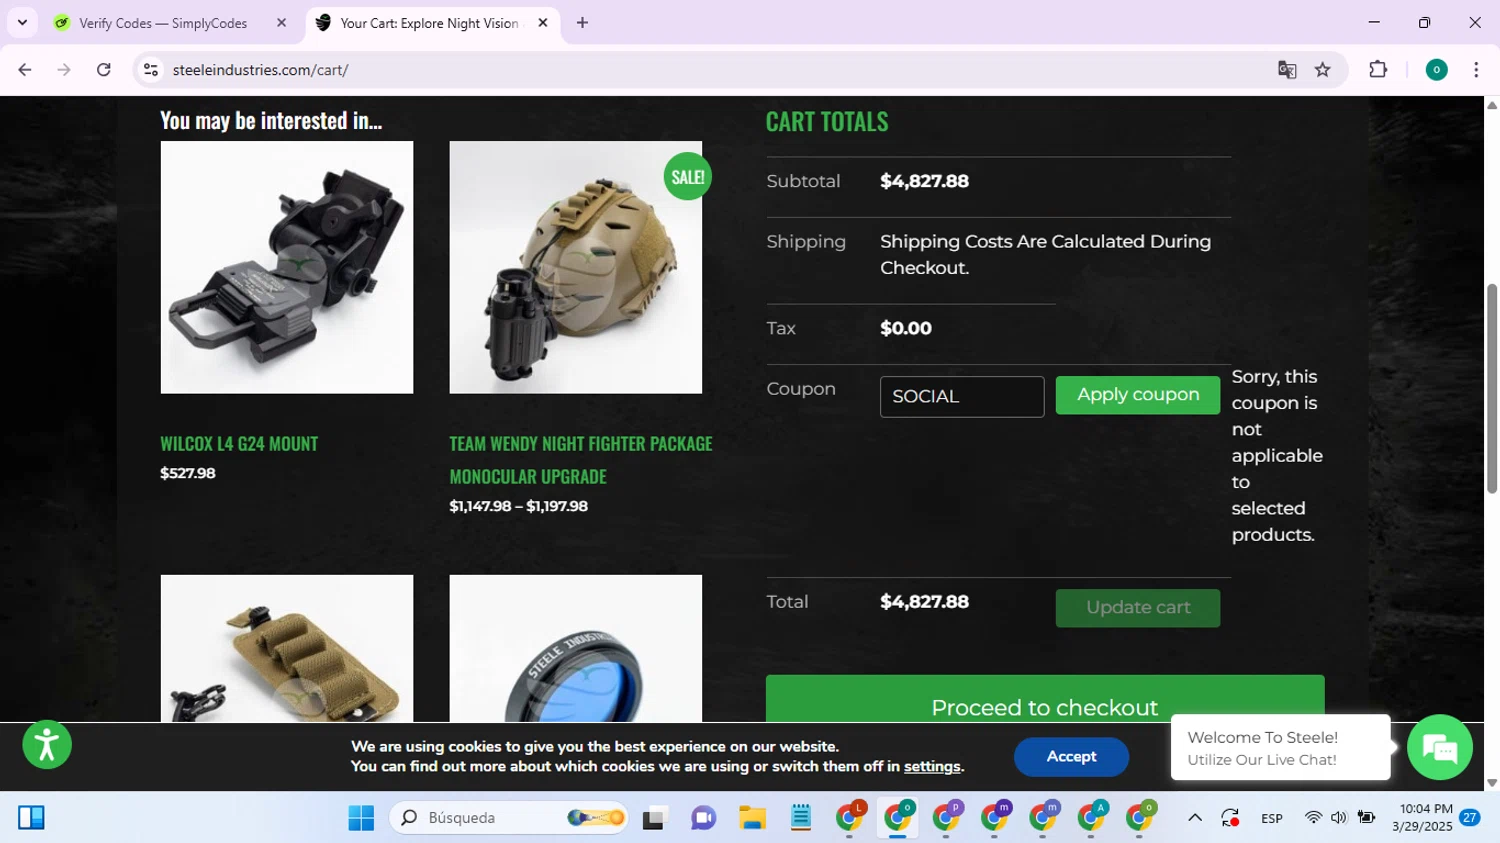The height and width of the screenshot is (843, 1500).
Task: Open the Windows Start menu
Action: point(361,818)
